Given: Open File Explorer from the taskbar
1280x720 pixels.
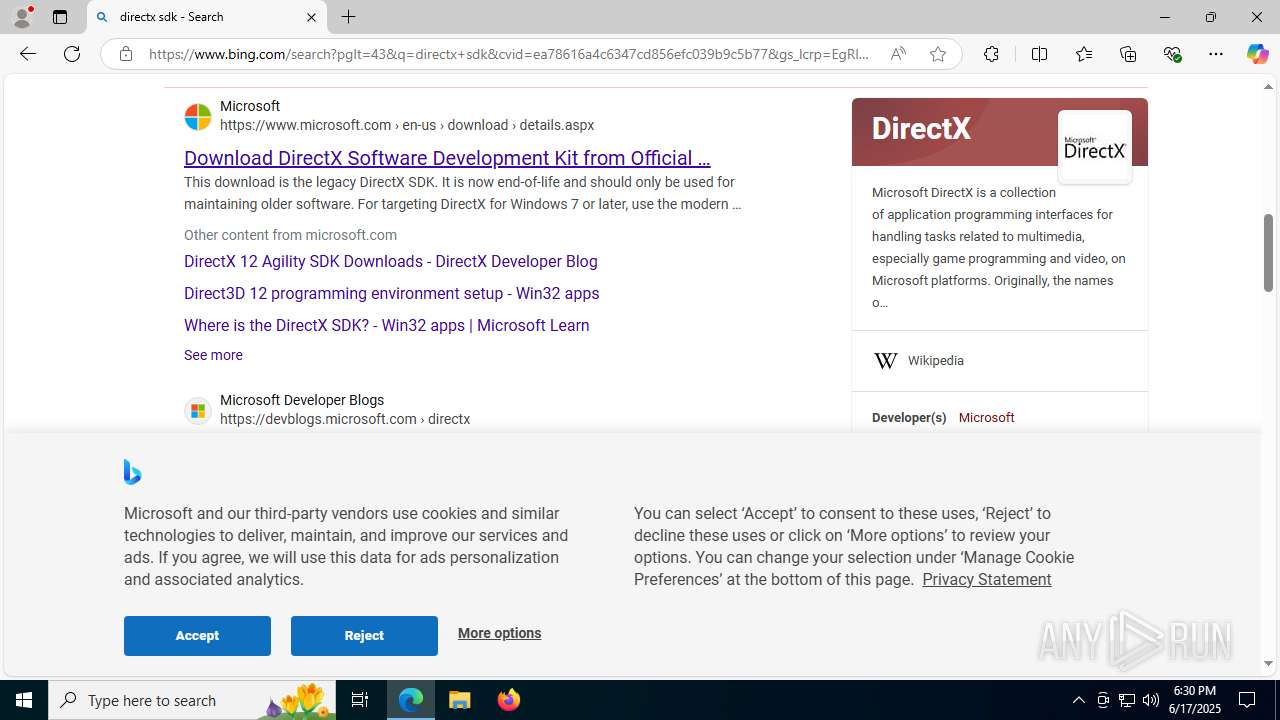Looking at the screenshot, I should (x=460, y=700).
